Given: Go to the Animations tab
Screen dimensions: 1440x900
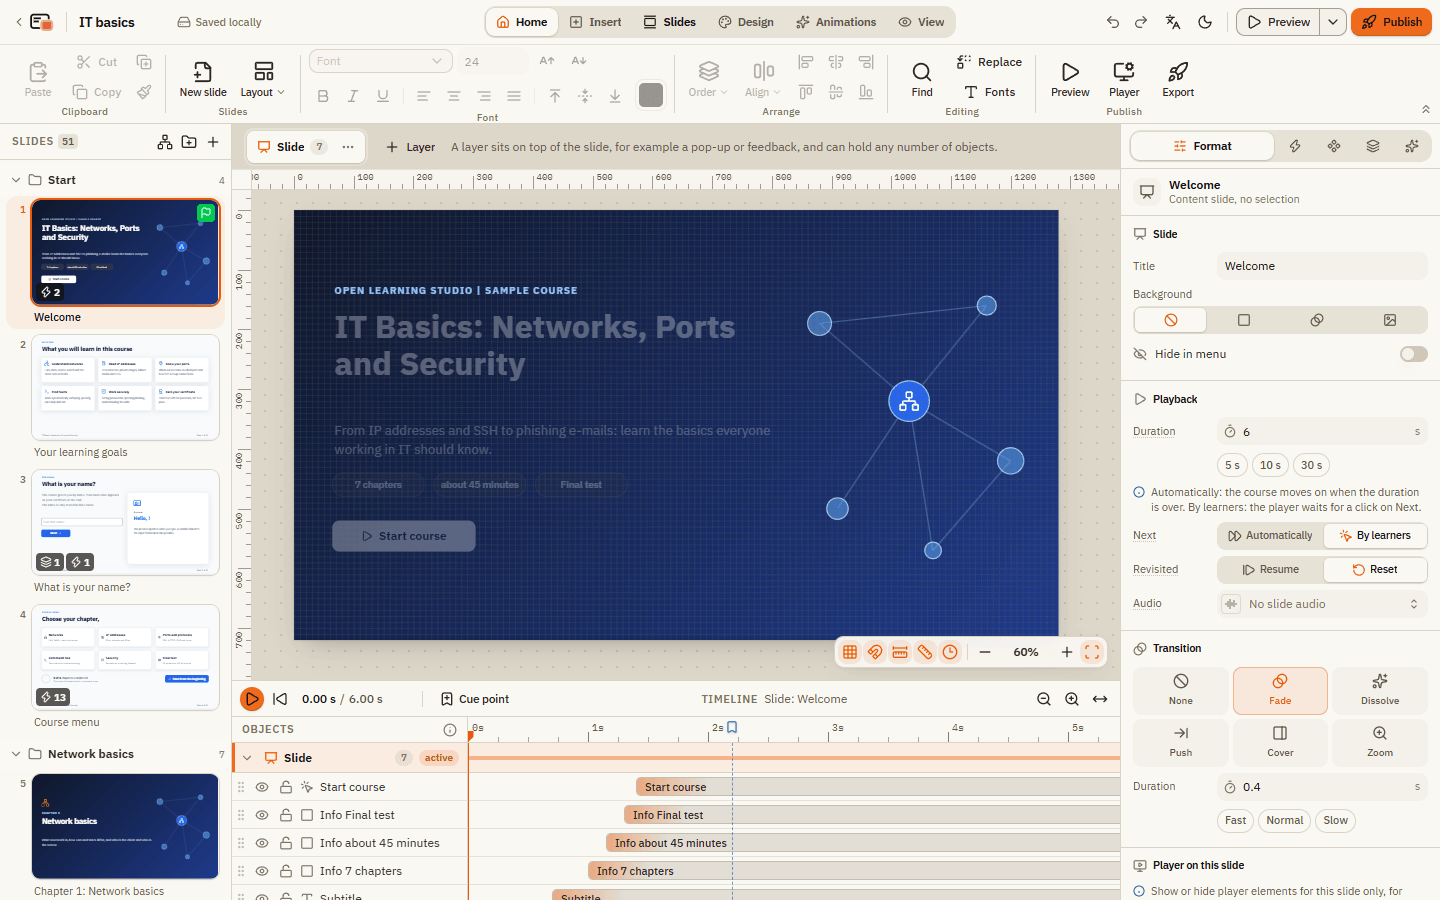Looking at the screenshot, I should pyautogui.click(x=836, y=22).
